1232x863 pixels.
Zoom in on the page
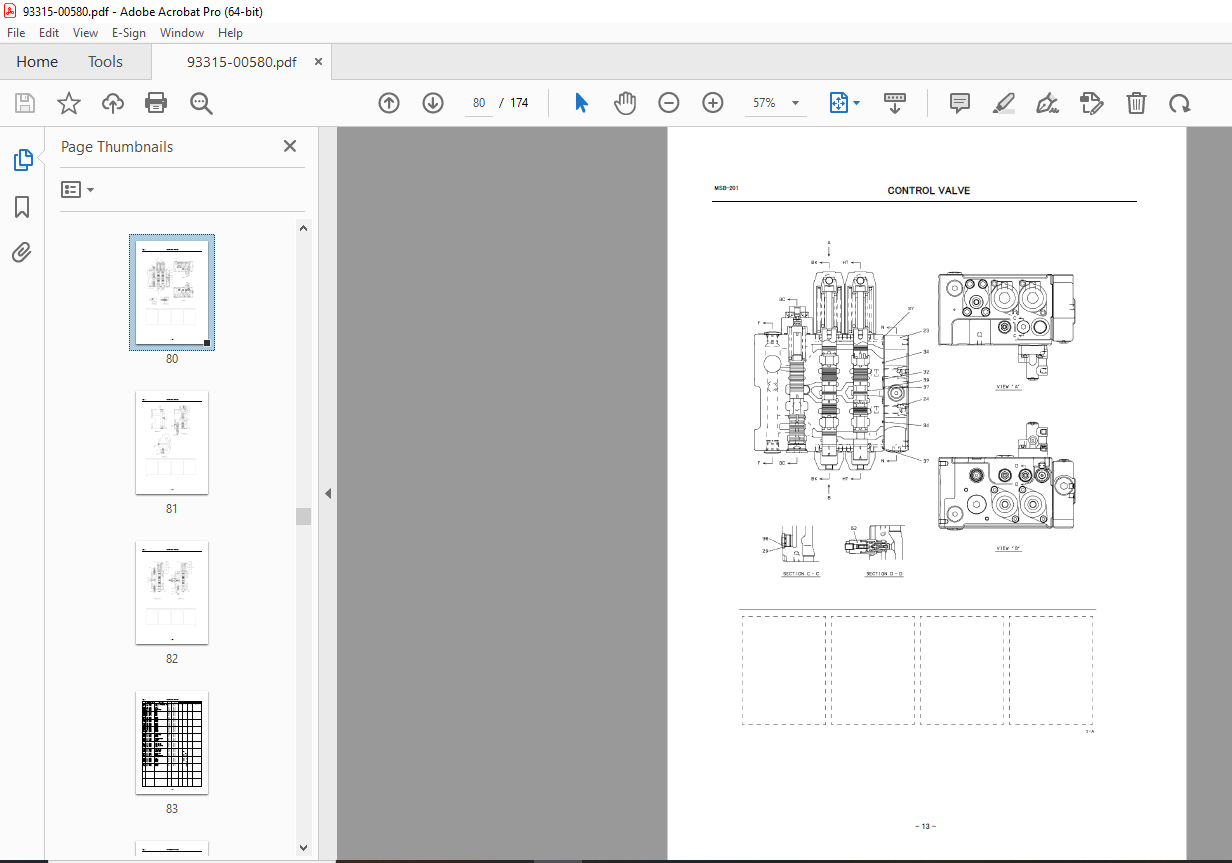coord(713,103)
